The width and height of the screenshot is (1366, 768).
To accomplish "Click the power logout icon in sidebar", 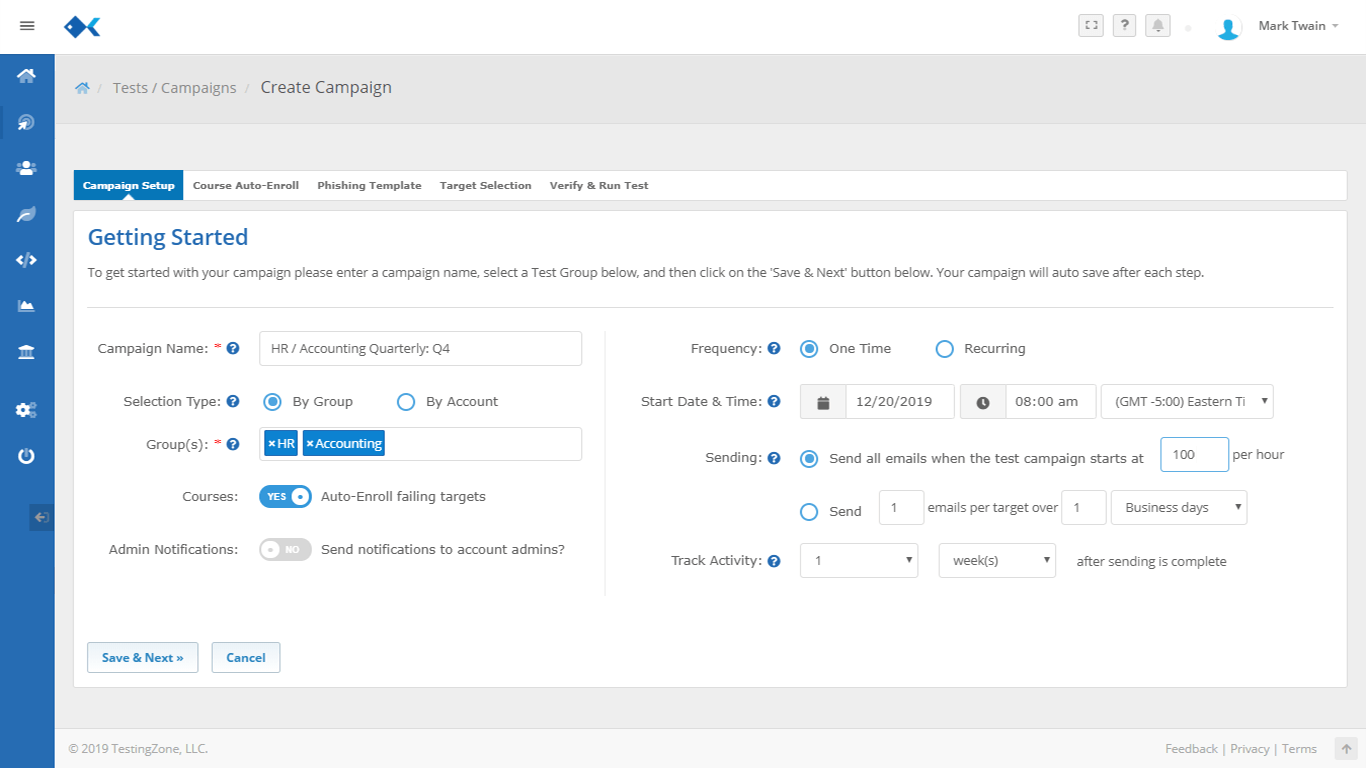I will pyautogui.click(x=27, y=456).
